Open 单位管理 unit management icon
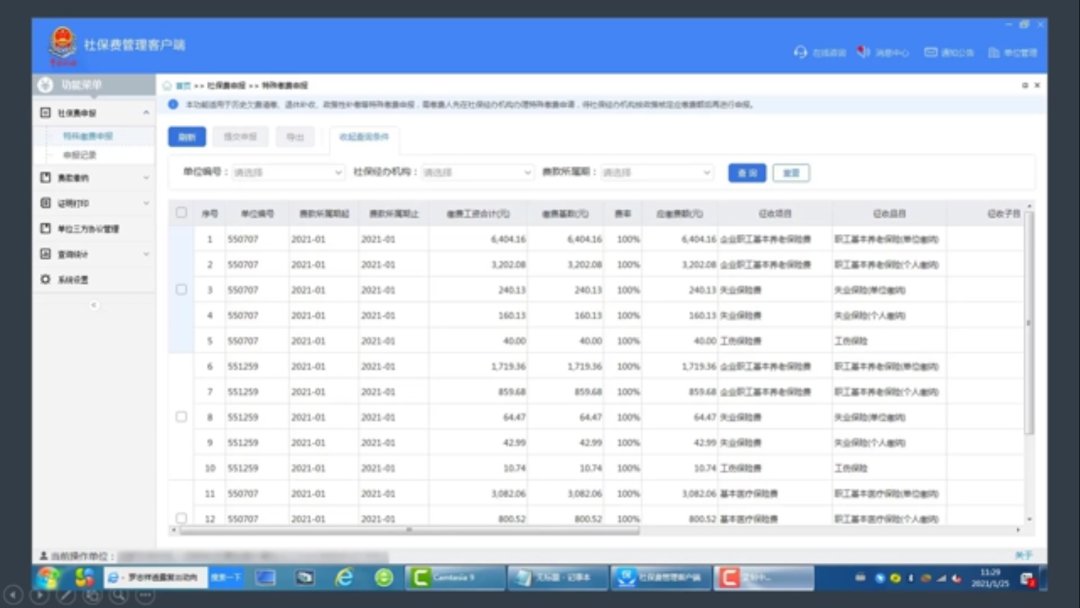The height and width of the screenshot is (608, 1080). [994, 52]
